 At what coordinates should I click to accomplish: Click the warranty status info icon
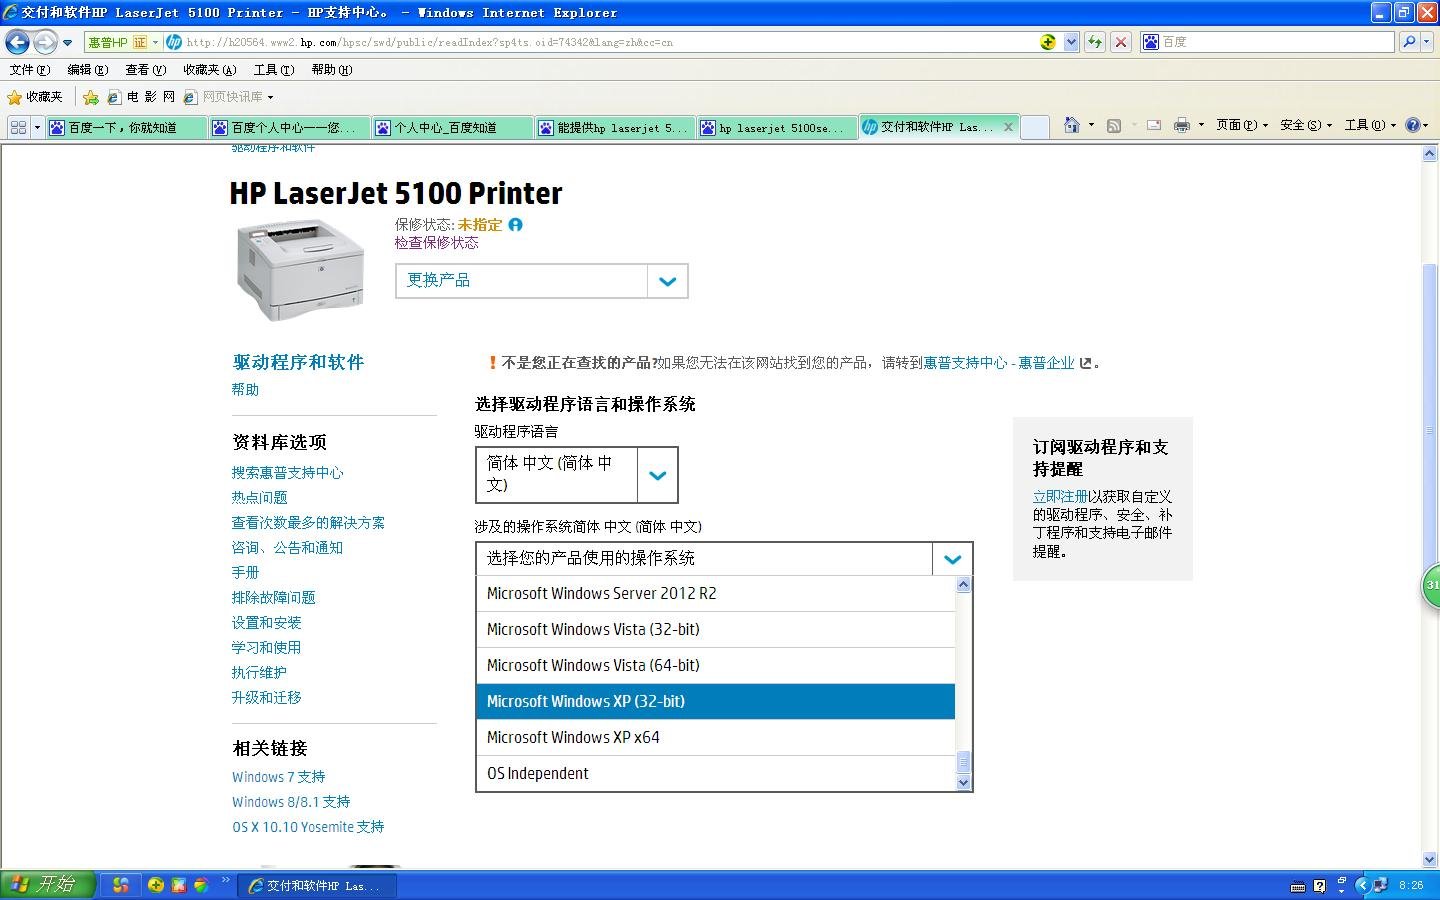point(515,225)
